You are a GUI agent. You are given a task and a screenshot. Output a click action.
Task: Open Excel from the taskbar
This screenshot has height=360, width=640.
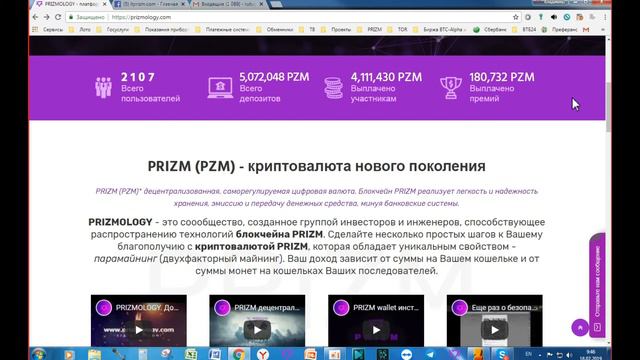coord(190,354)
